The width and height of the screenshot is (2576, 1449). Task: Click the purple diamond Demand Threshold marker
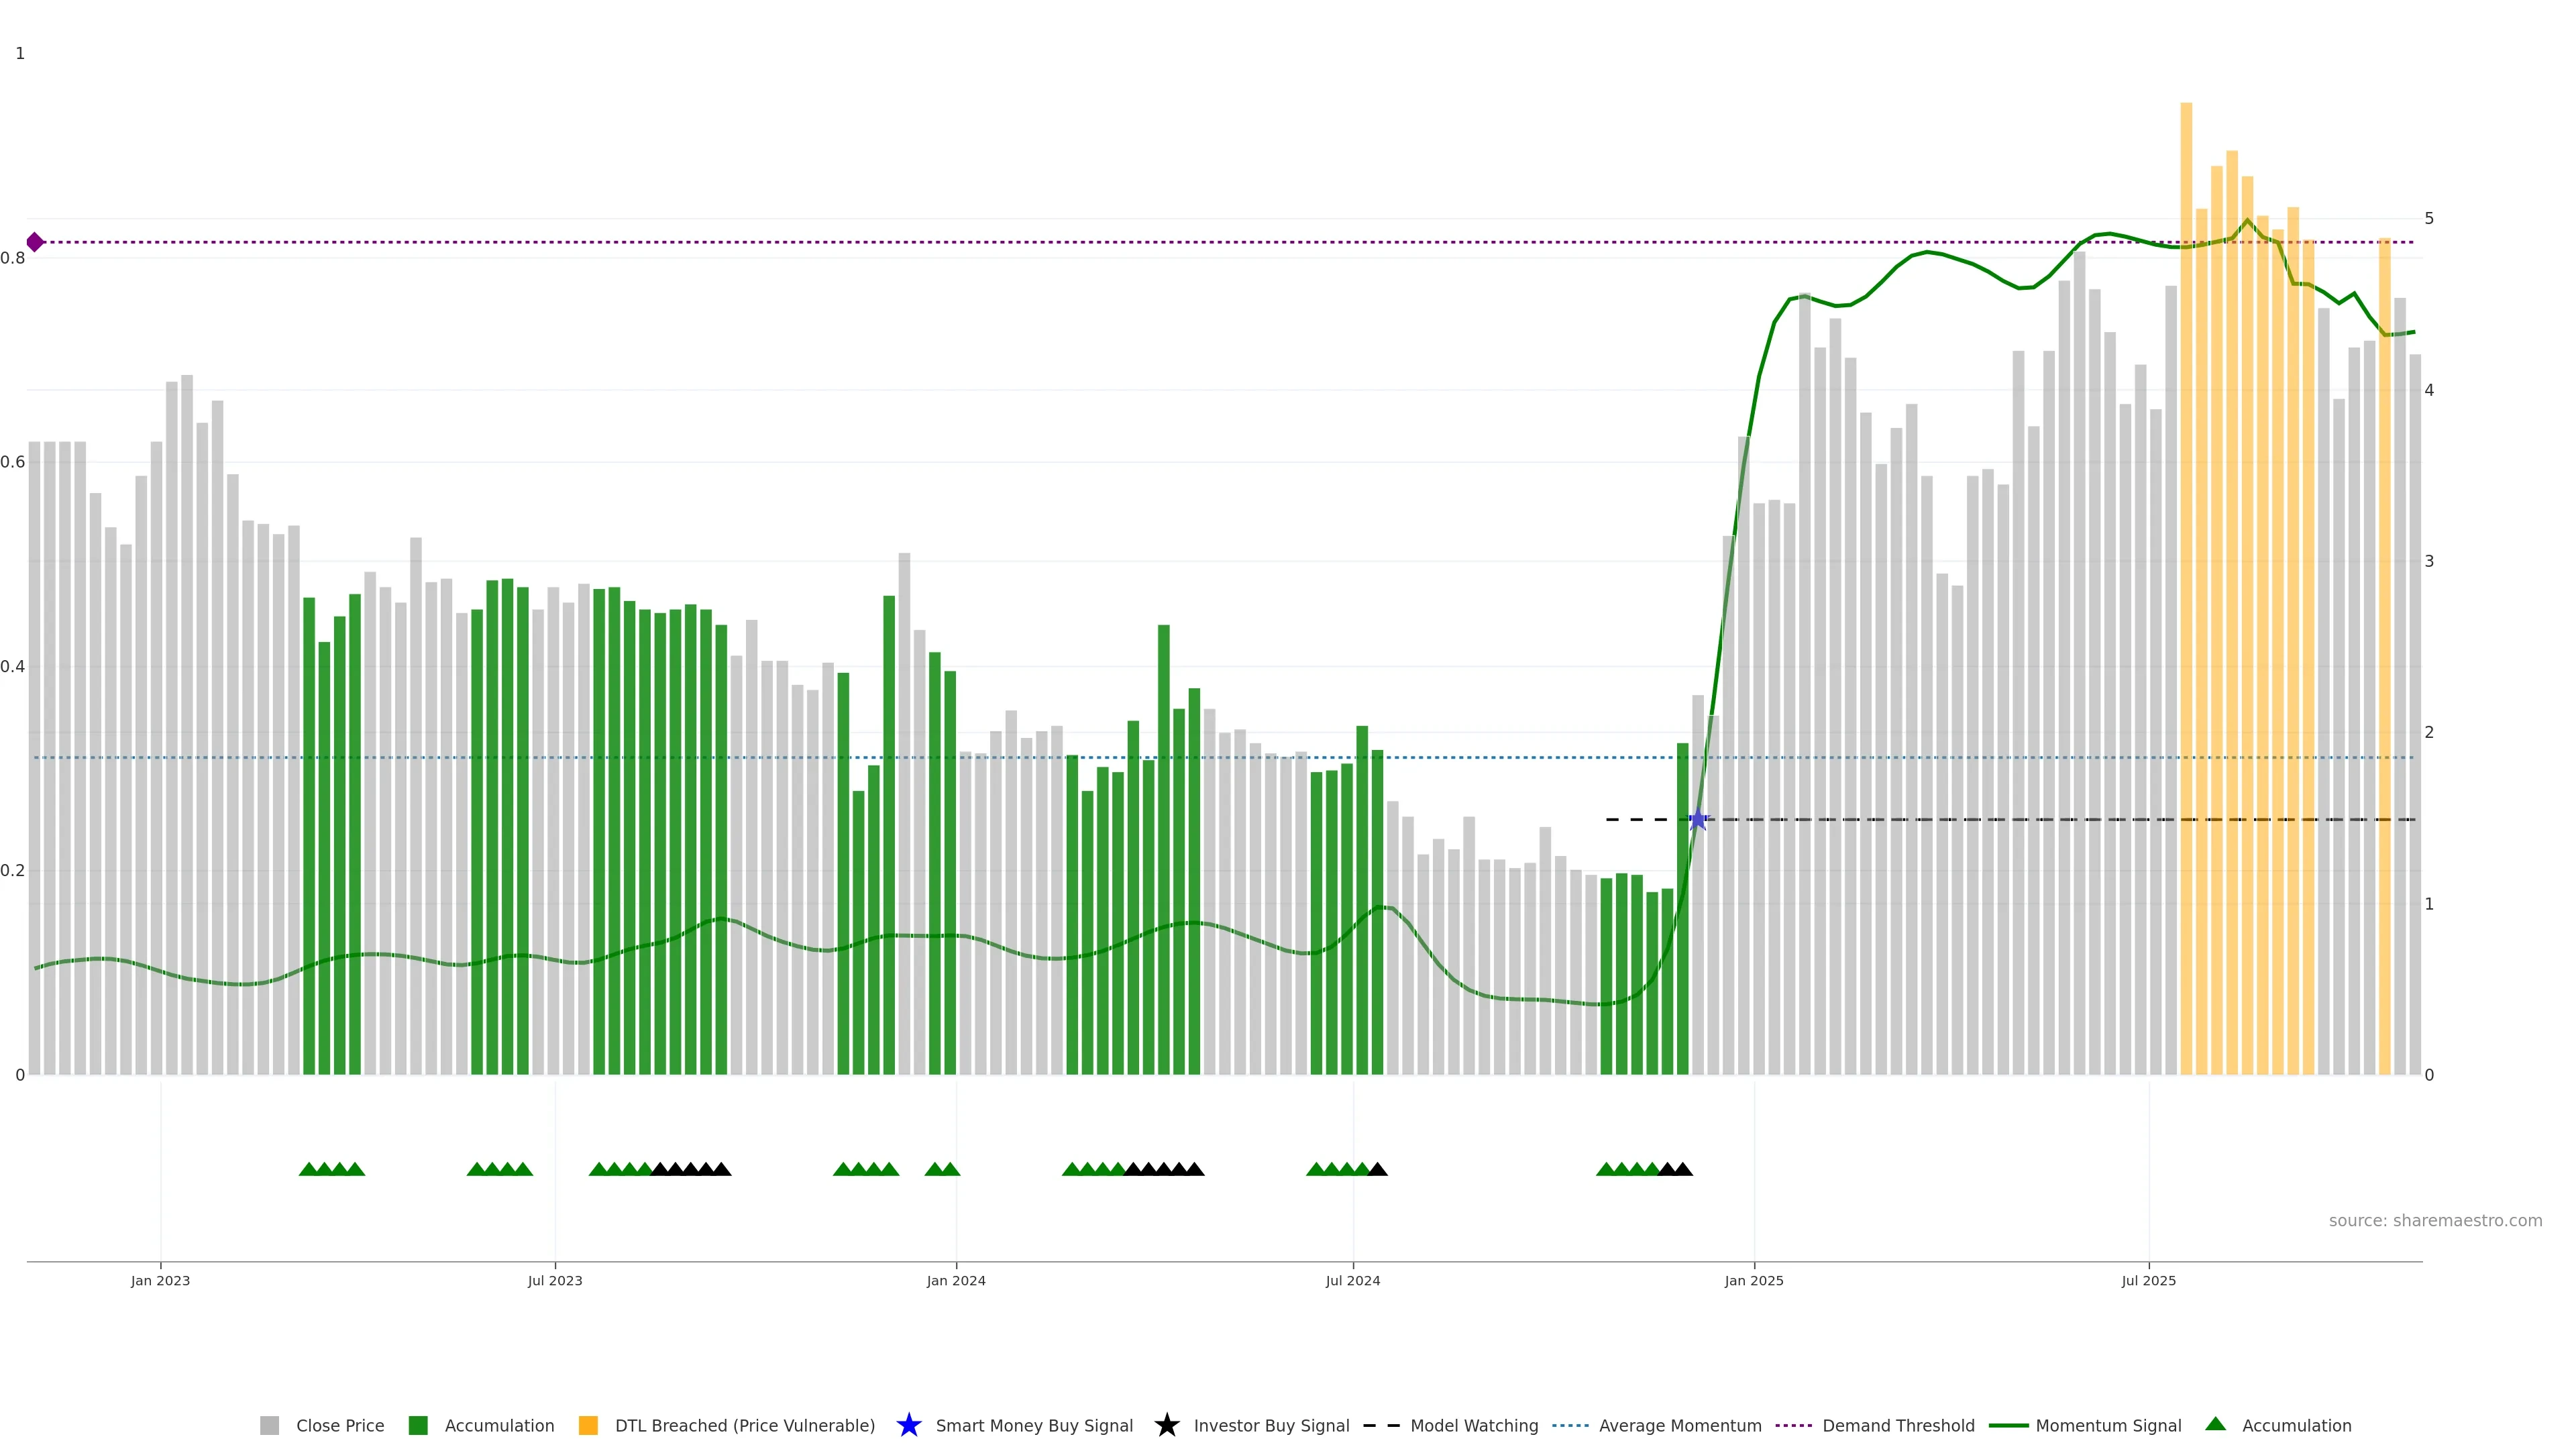click(35, 242)
